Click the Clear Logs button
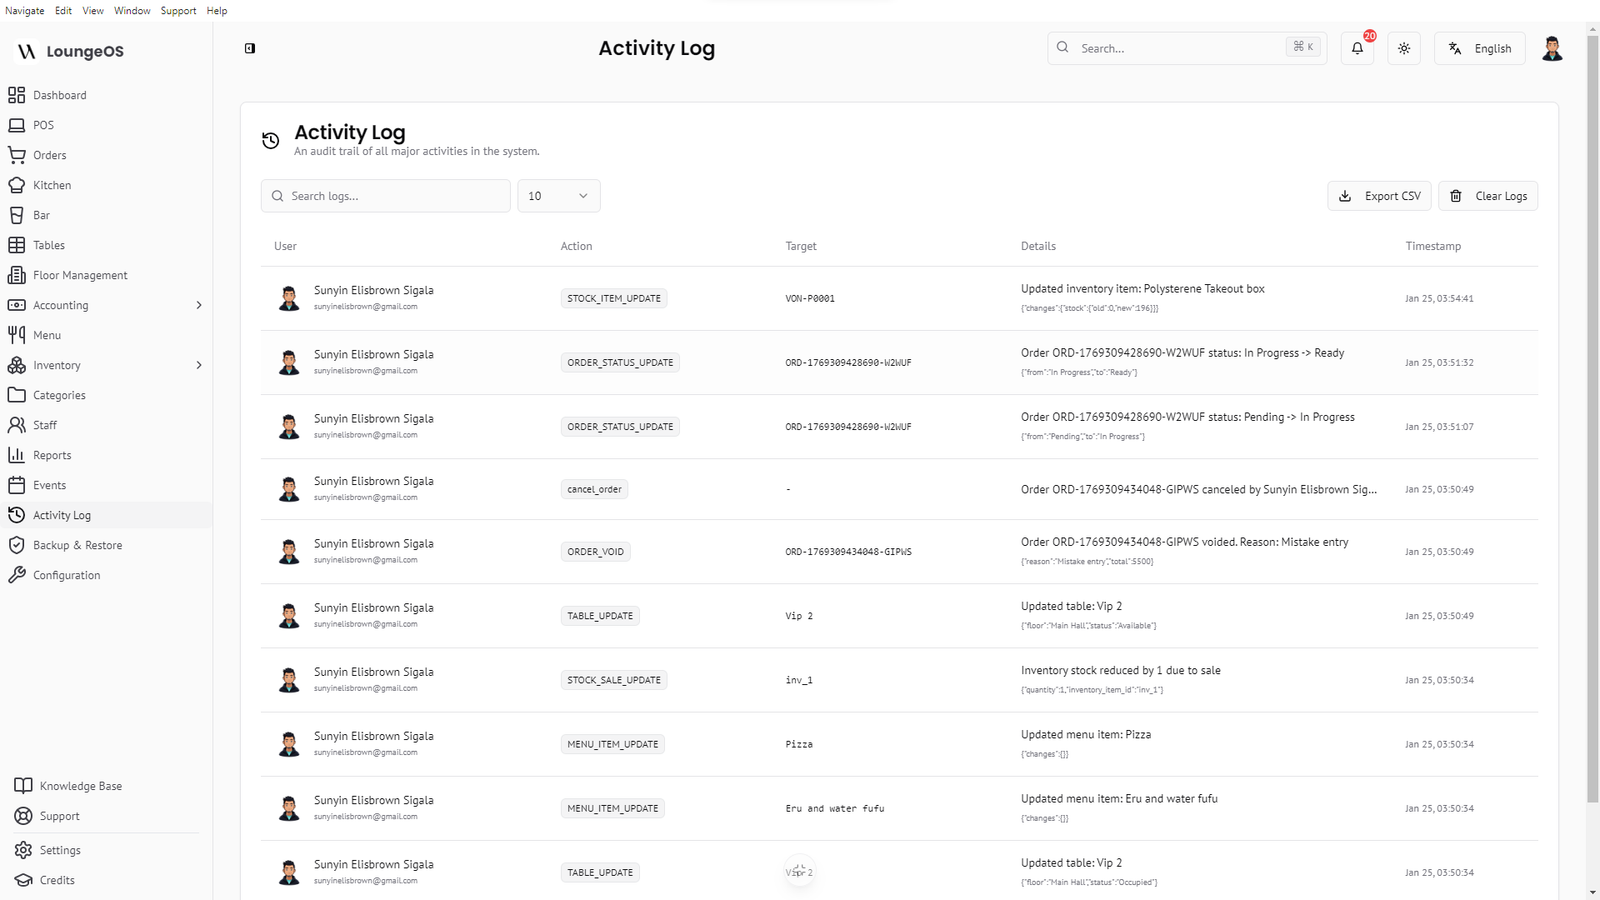This screenshot has width=1600, height=900. (x=1488, y=196)
